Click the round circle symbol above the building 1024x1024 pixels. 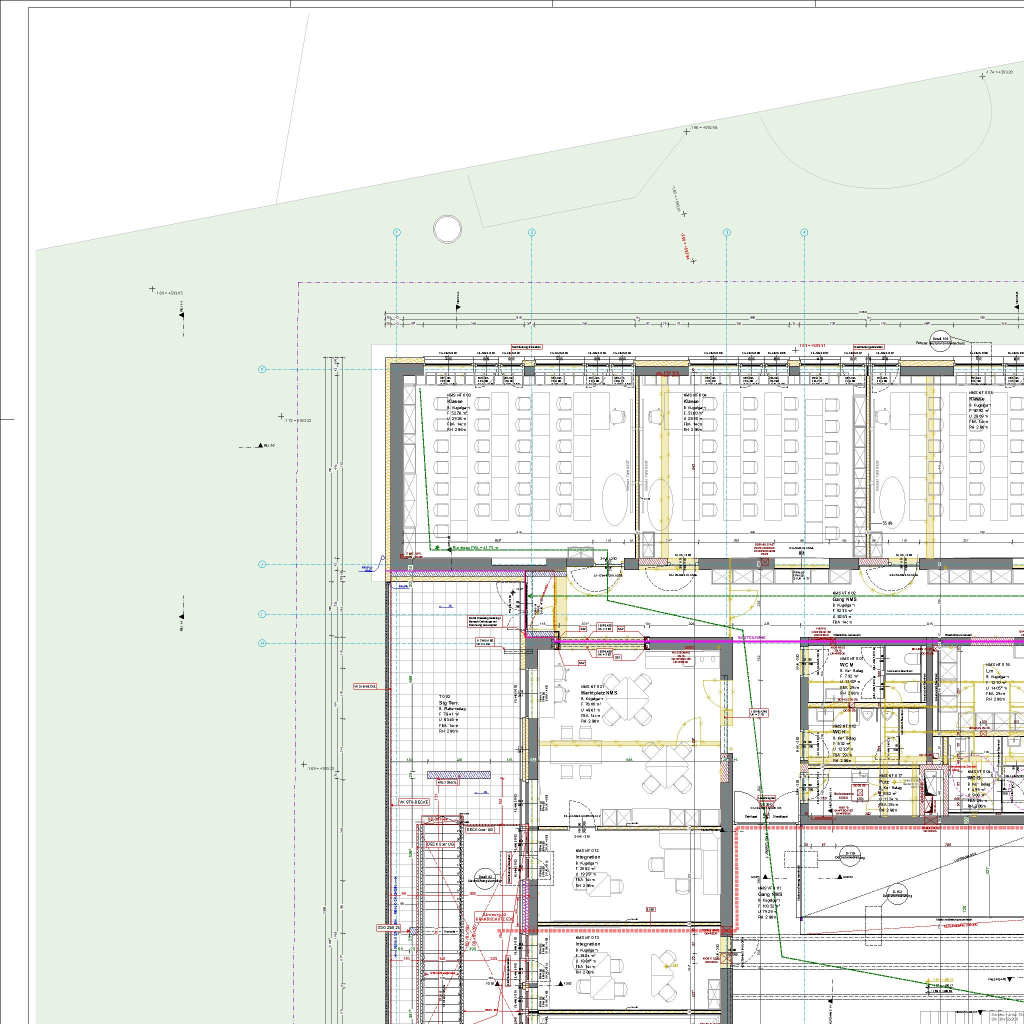pos(447,230)
